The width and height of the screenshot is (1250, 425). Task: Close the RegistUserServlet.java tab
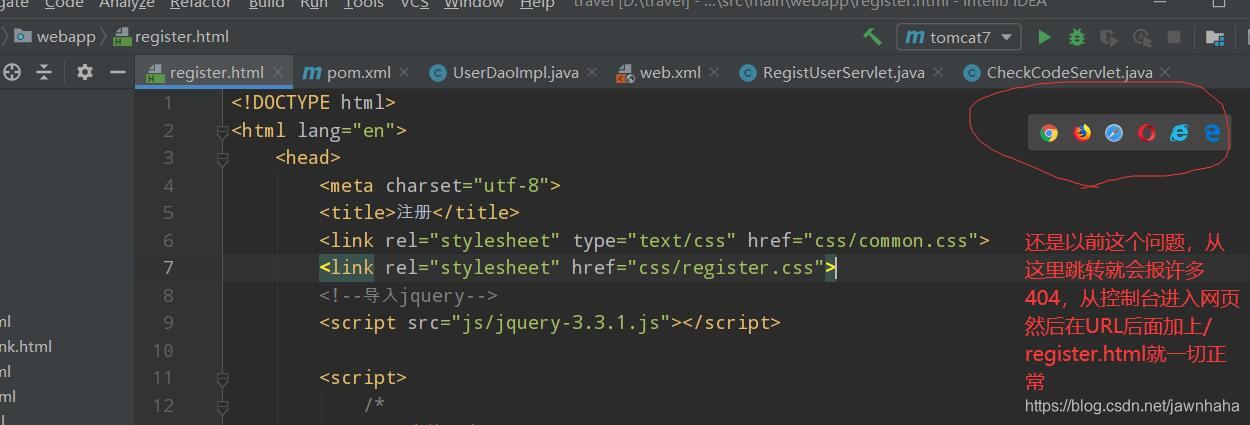pos(938,72)
